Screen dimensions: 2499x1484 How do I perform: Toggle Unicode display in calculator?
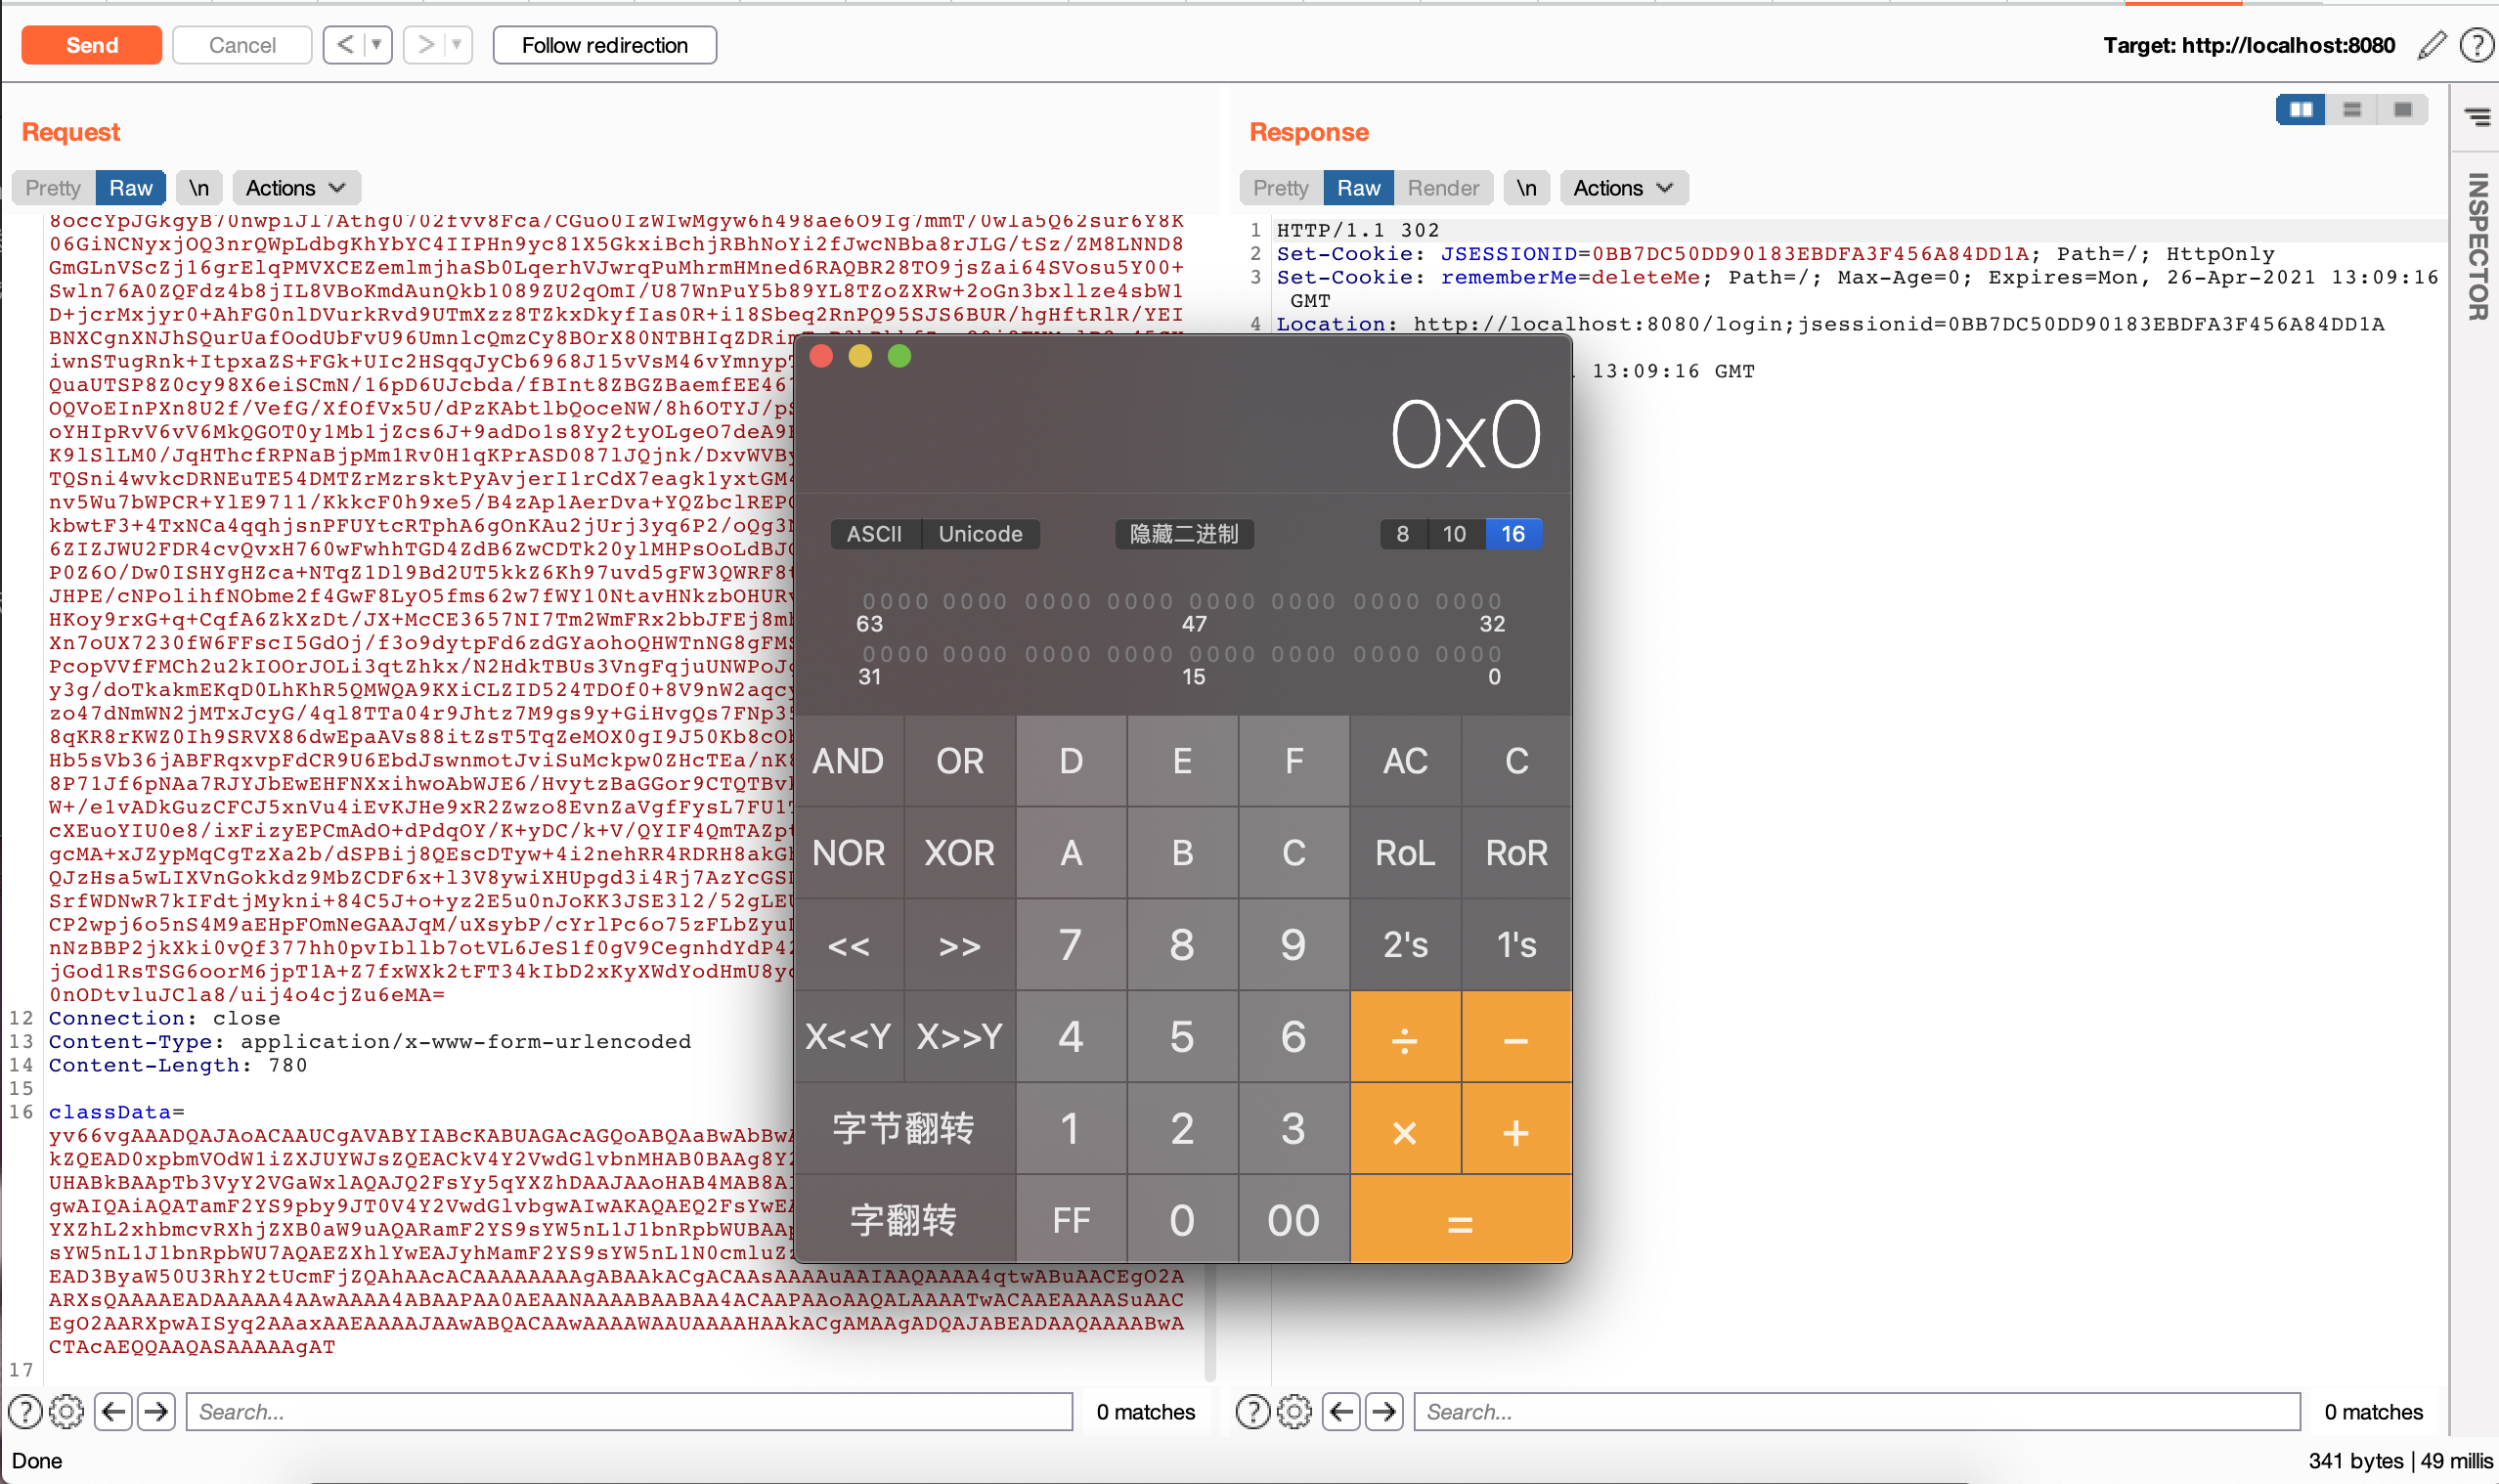980,534
